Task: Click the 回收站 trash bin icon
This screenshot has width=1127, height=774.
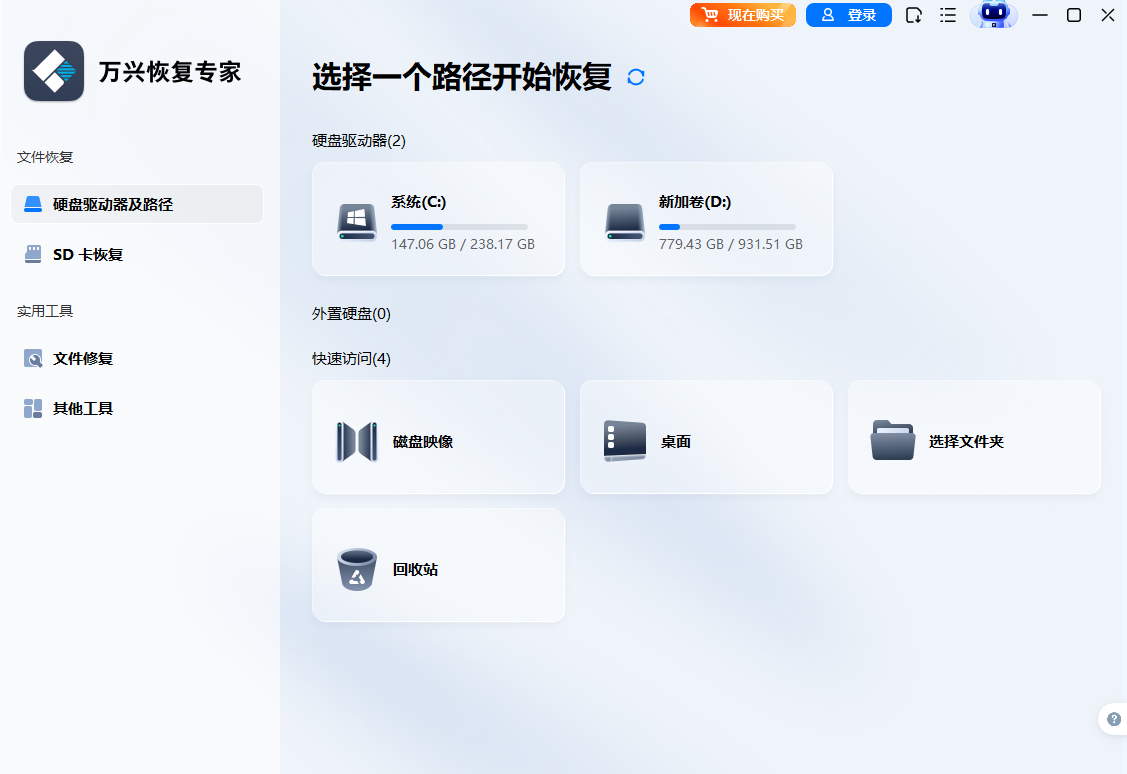Action: (357, 569)
